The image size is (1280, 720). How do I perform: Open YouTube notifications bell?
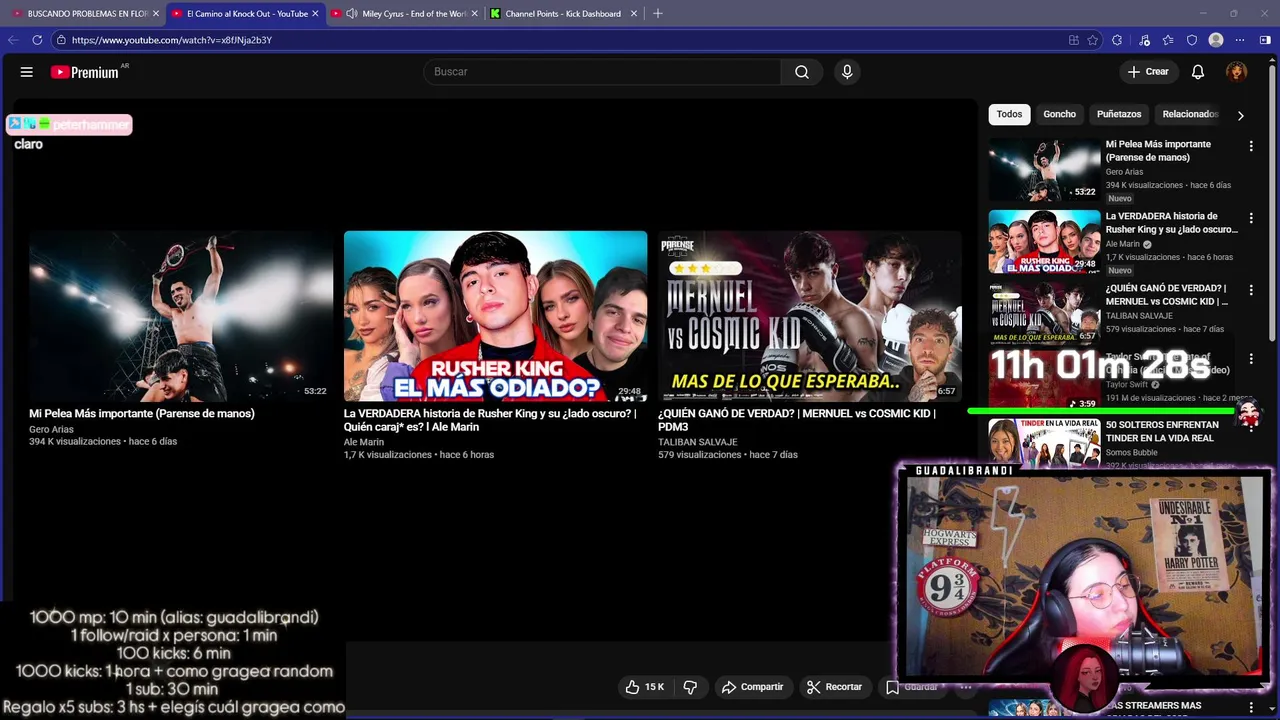coord(1198,72)
